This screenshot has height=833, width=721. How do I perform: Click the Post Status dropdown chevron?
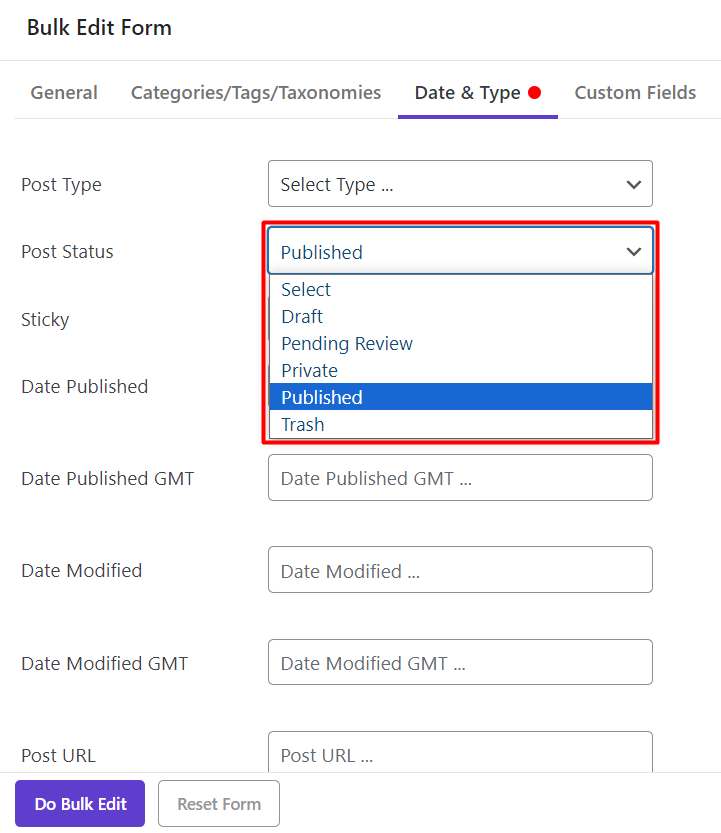633,251
